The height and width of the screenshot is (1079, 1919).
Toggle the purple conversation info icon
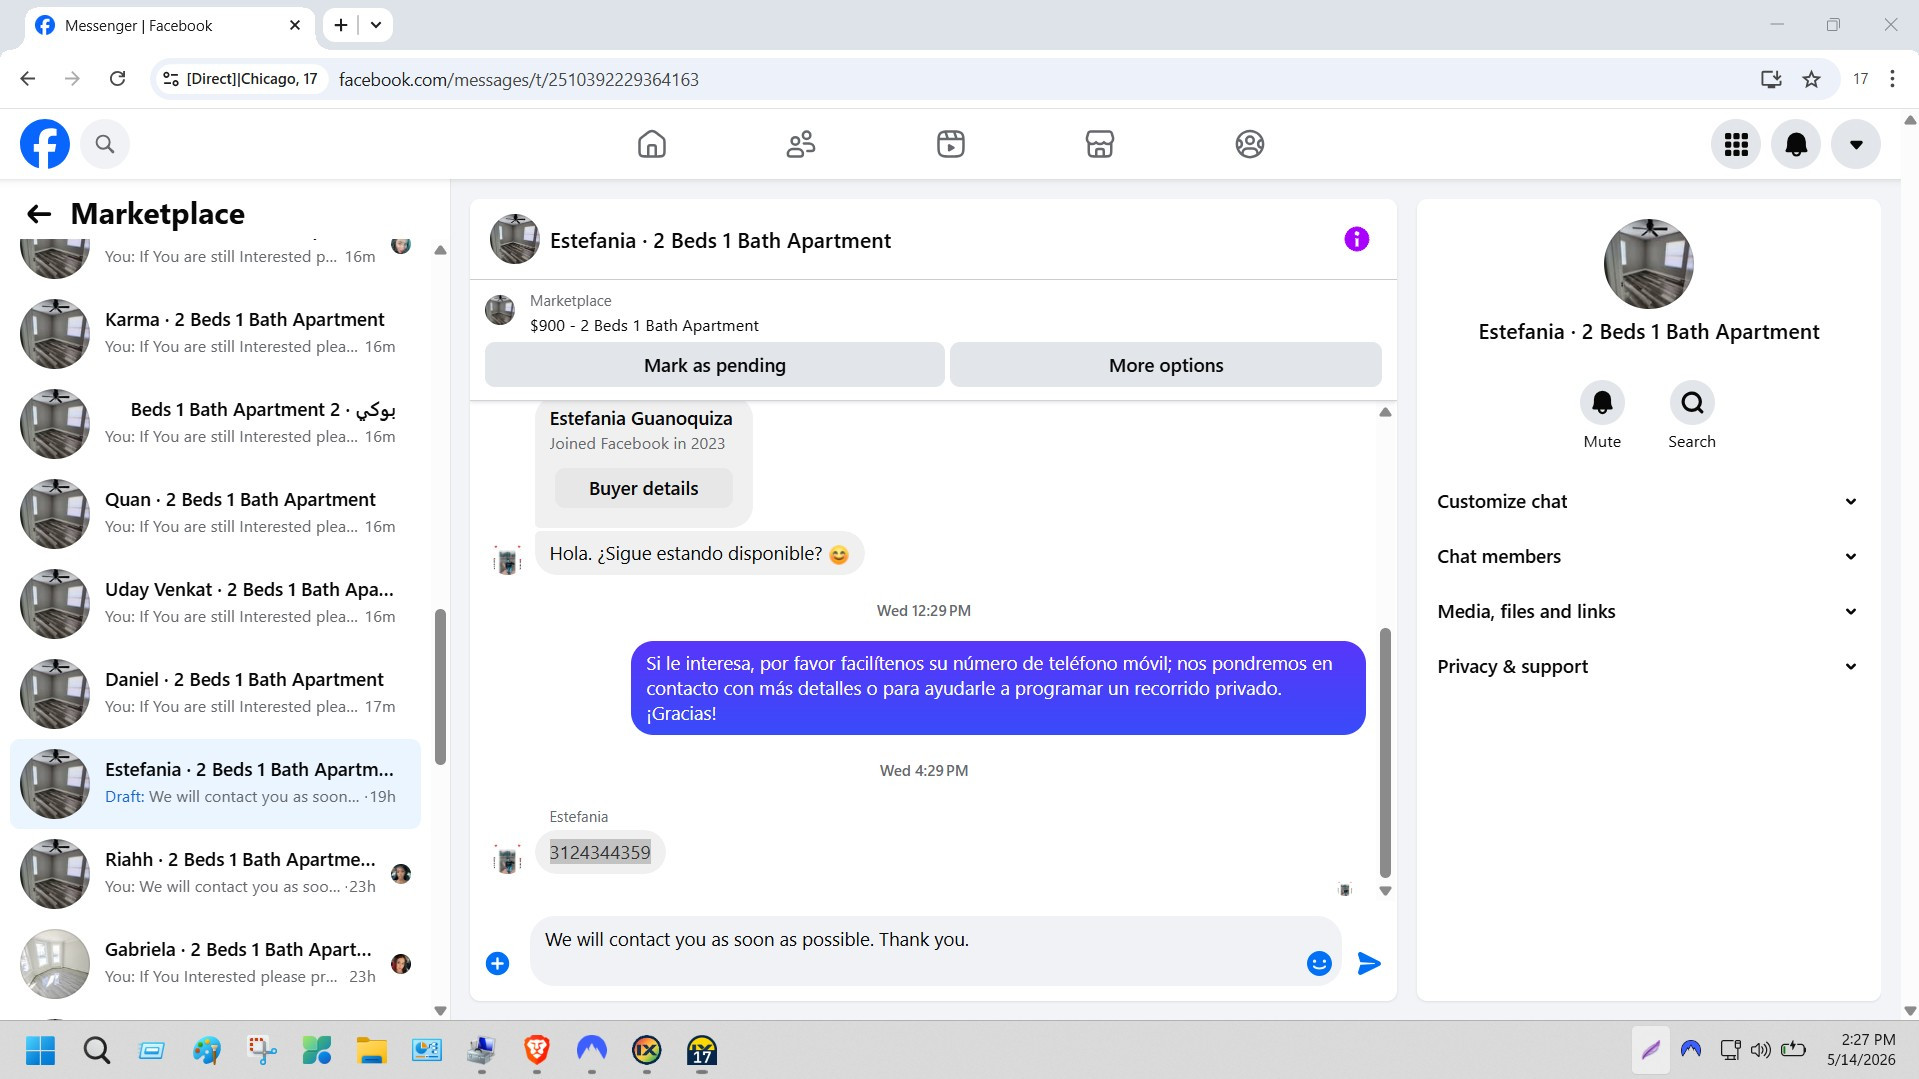click(1356, 239)
